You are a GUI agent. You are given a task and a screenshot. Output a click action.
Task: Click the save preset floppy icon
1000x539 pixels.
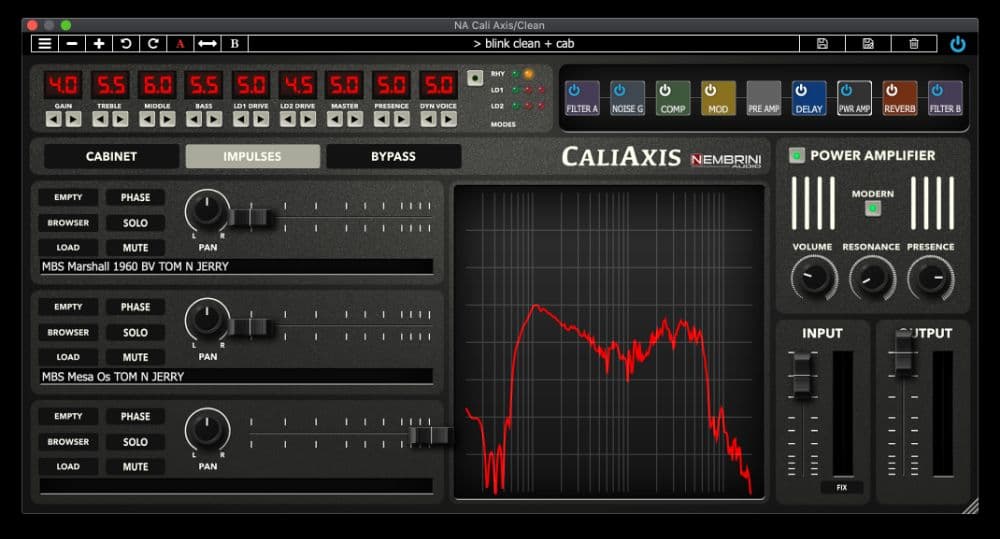point(822,43)
